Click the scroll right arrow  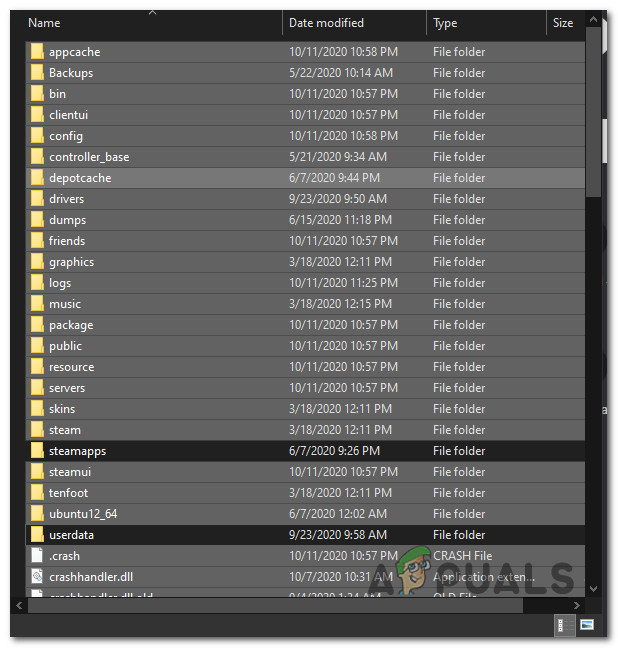[x=577, y=605]
